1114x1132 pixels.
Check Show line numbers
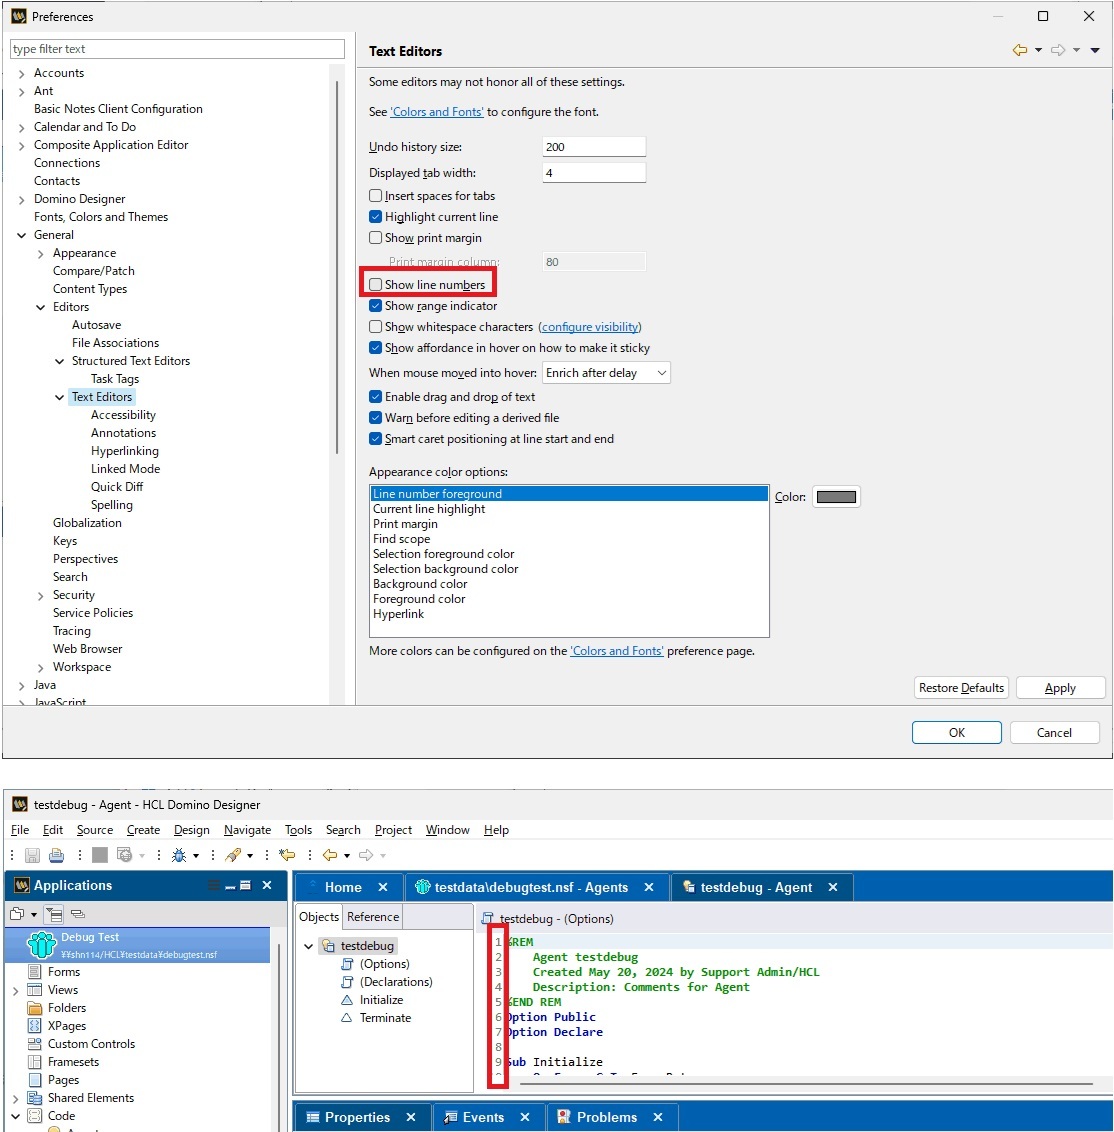tap(375, 284)
